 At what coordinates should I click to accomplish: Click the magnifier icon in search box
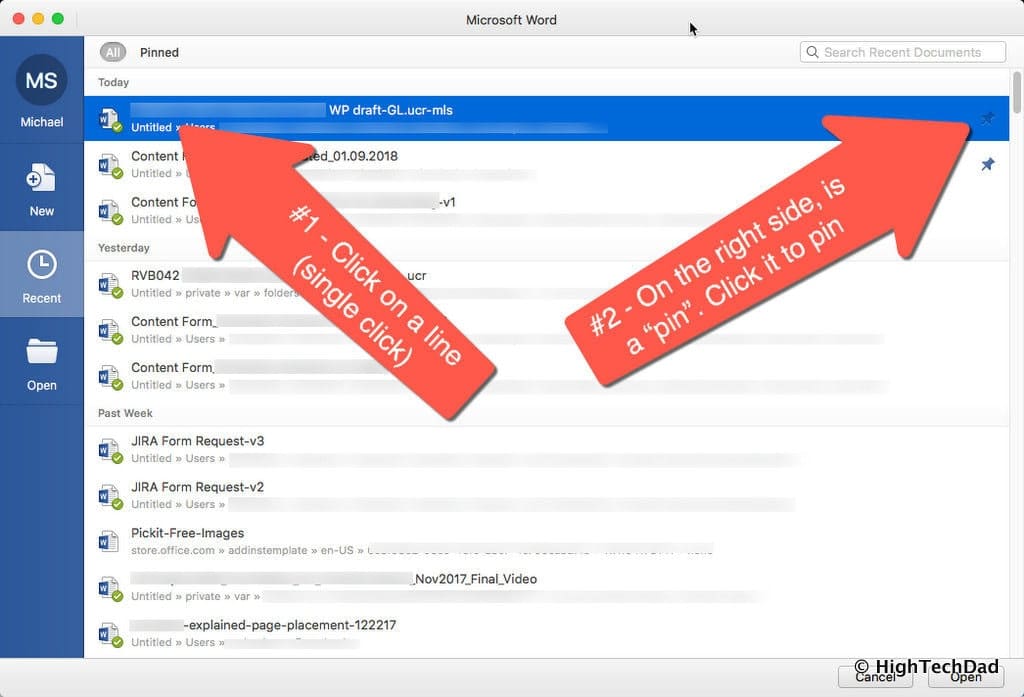(x=812, y=52)
